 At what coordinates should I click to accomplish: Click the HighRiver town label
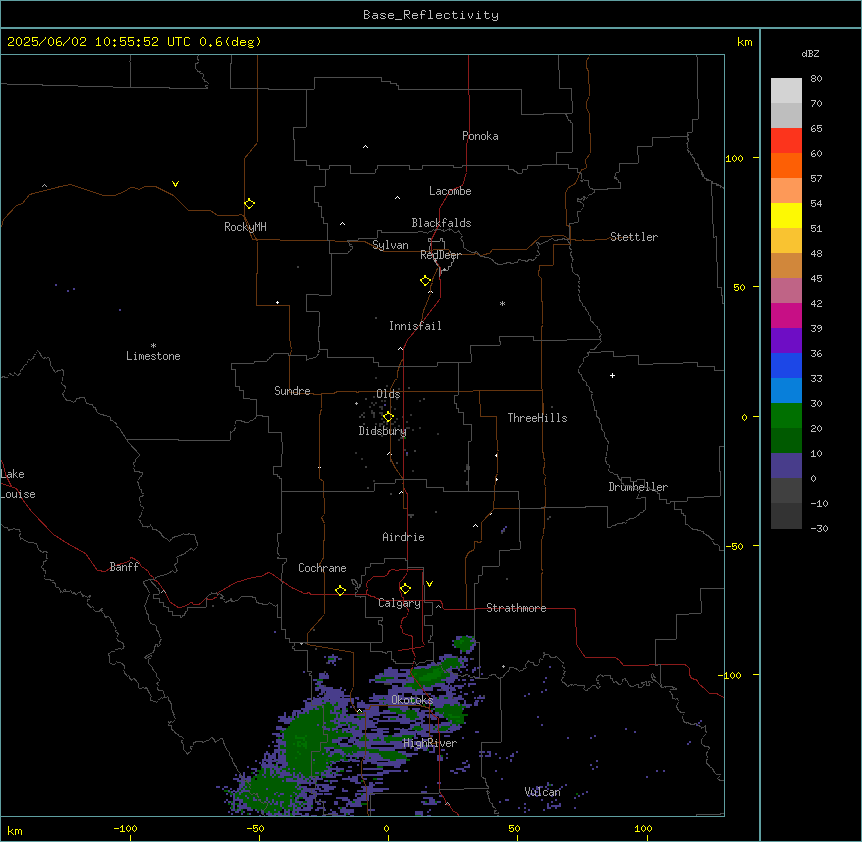point(430,743)
